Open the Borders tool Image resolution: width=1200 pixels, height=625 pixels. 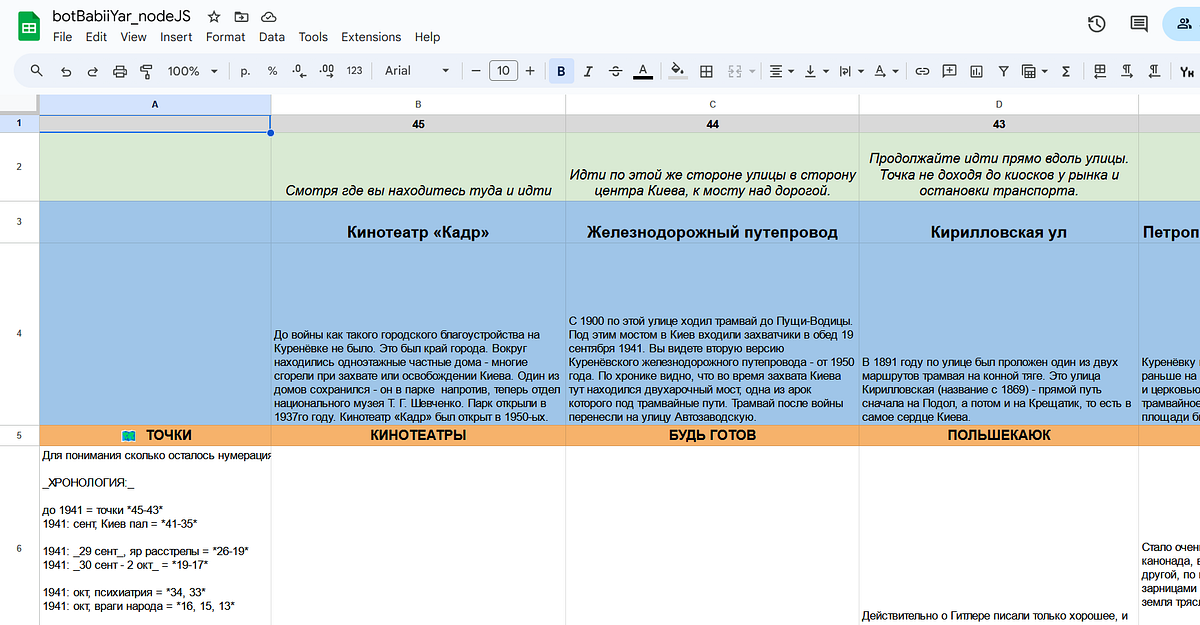(x=706, y=71)
